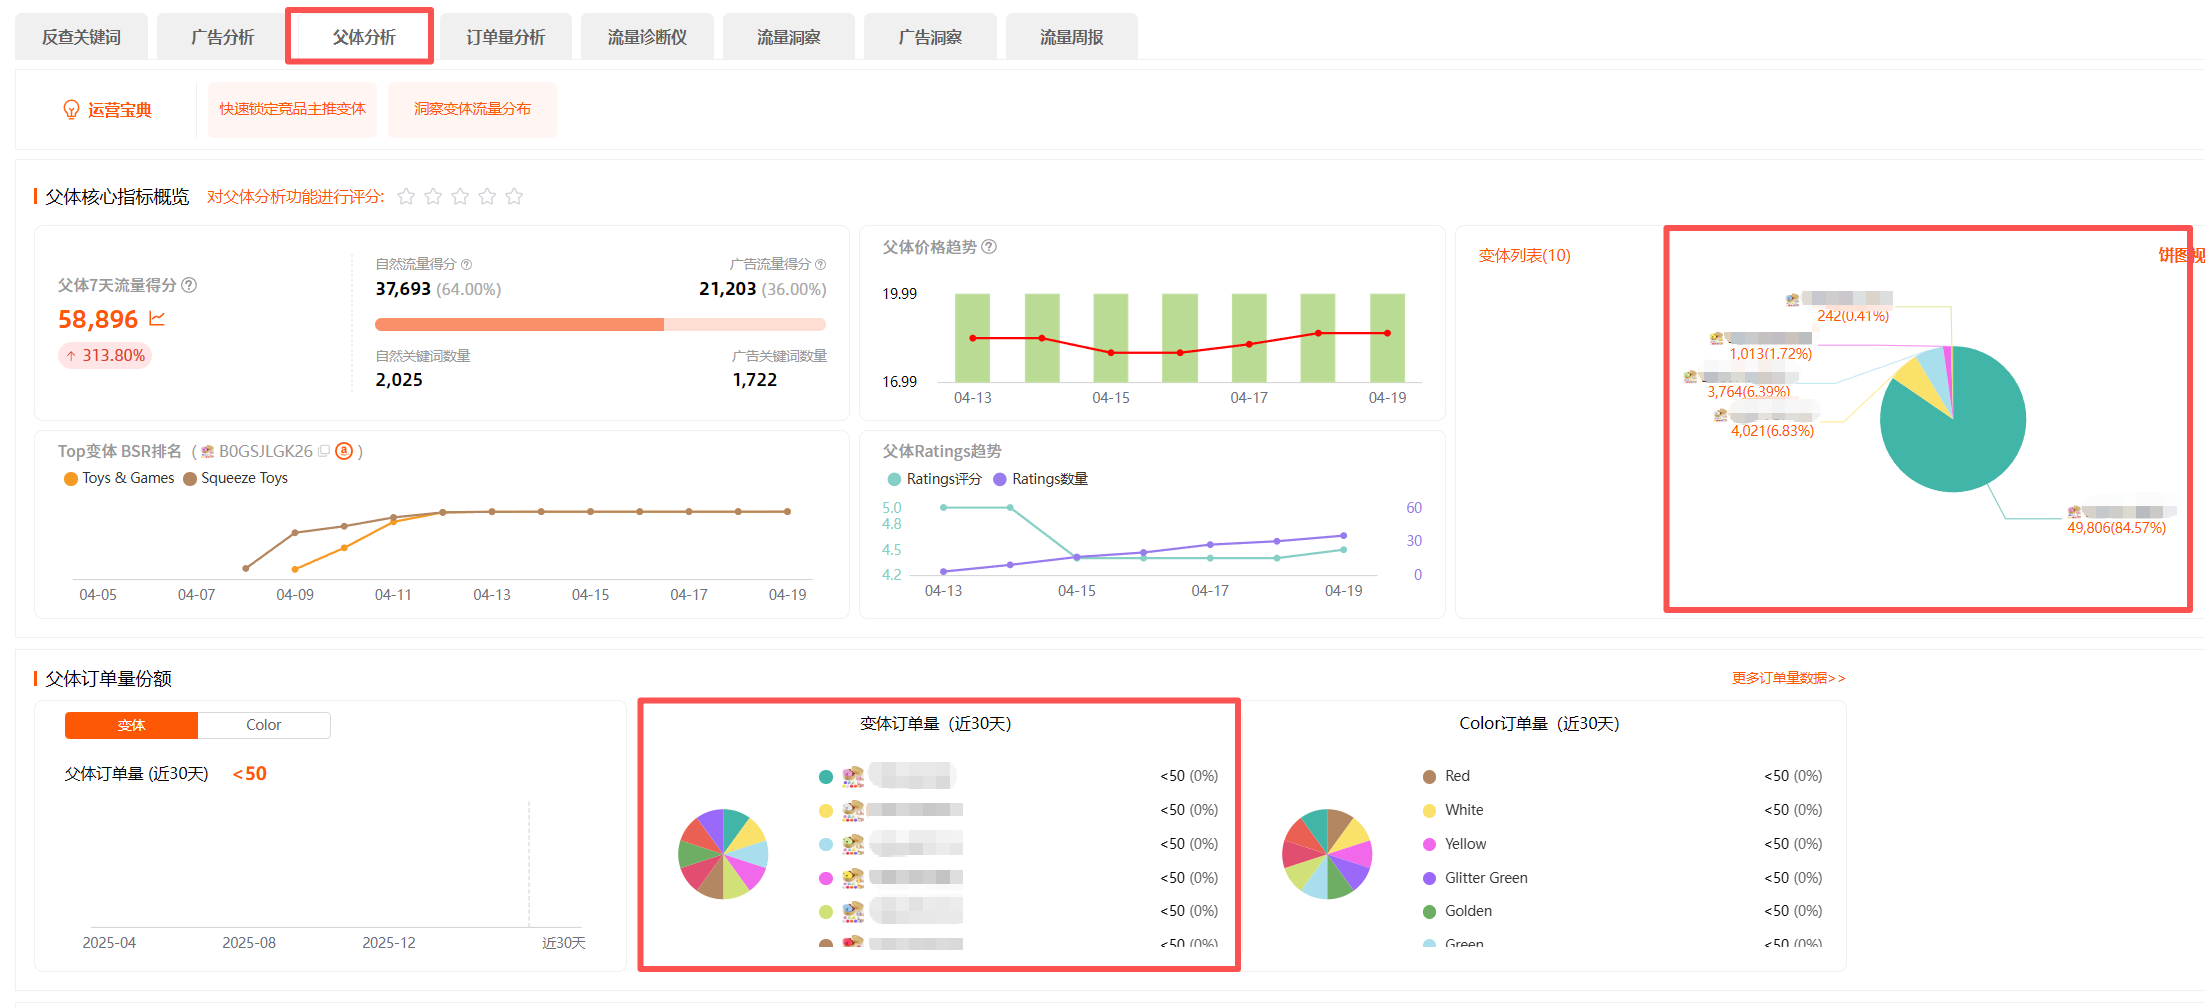This screenshot has height=1008, width=2205.
Task: Click the 运营宝典 lightbulb icon
Action: click(x=71, y=110)
